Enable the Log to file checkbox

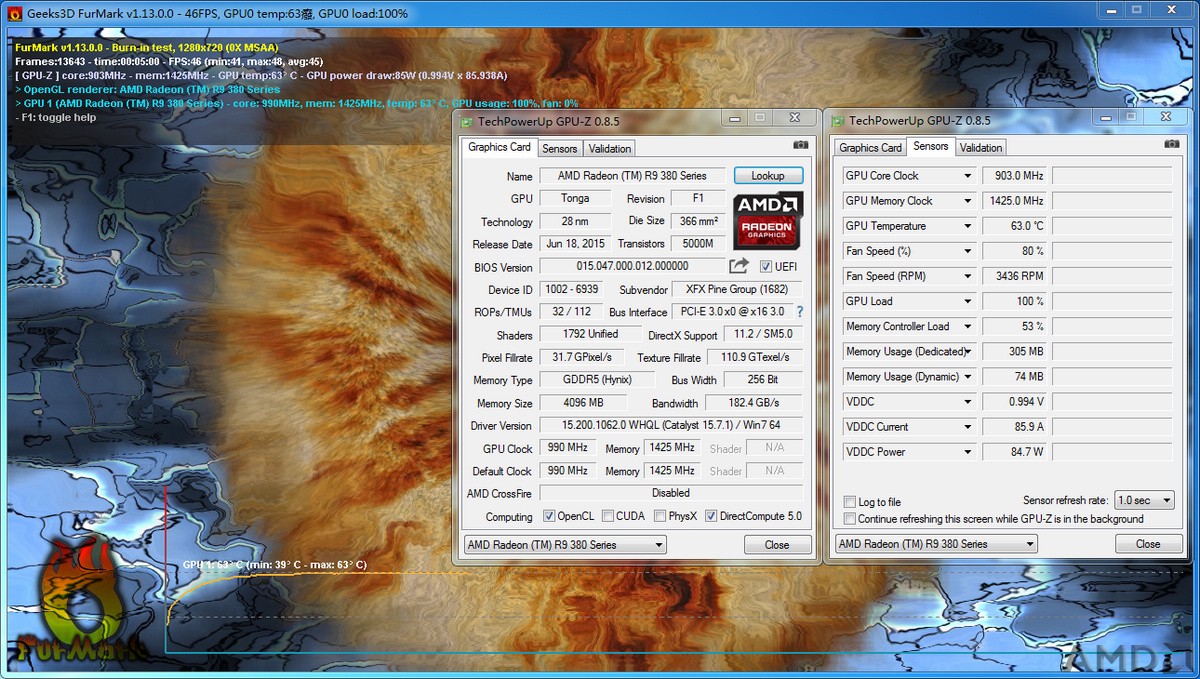click(x=850, y=502)
